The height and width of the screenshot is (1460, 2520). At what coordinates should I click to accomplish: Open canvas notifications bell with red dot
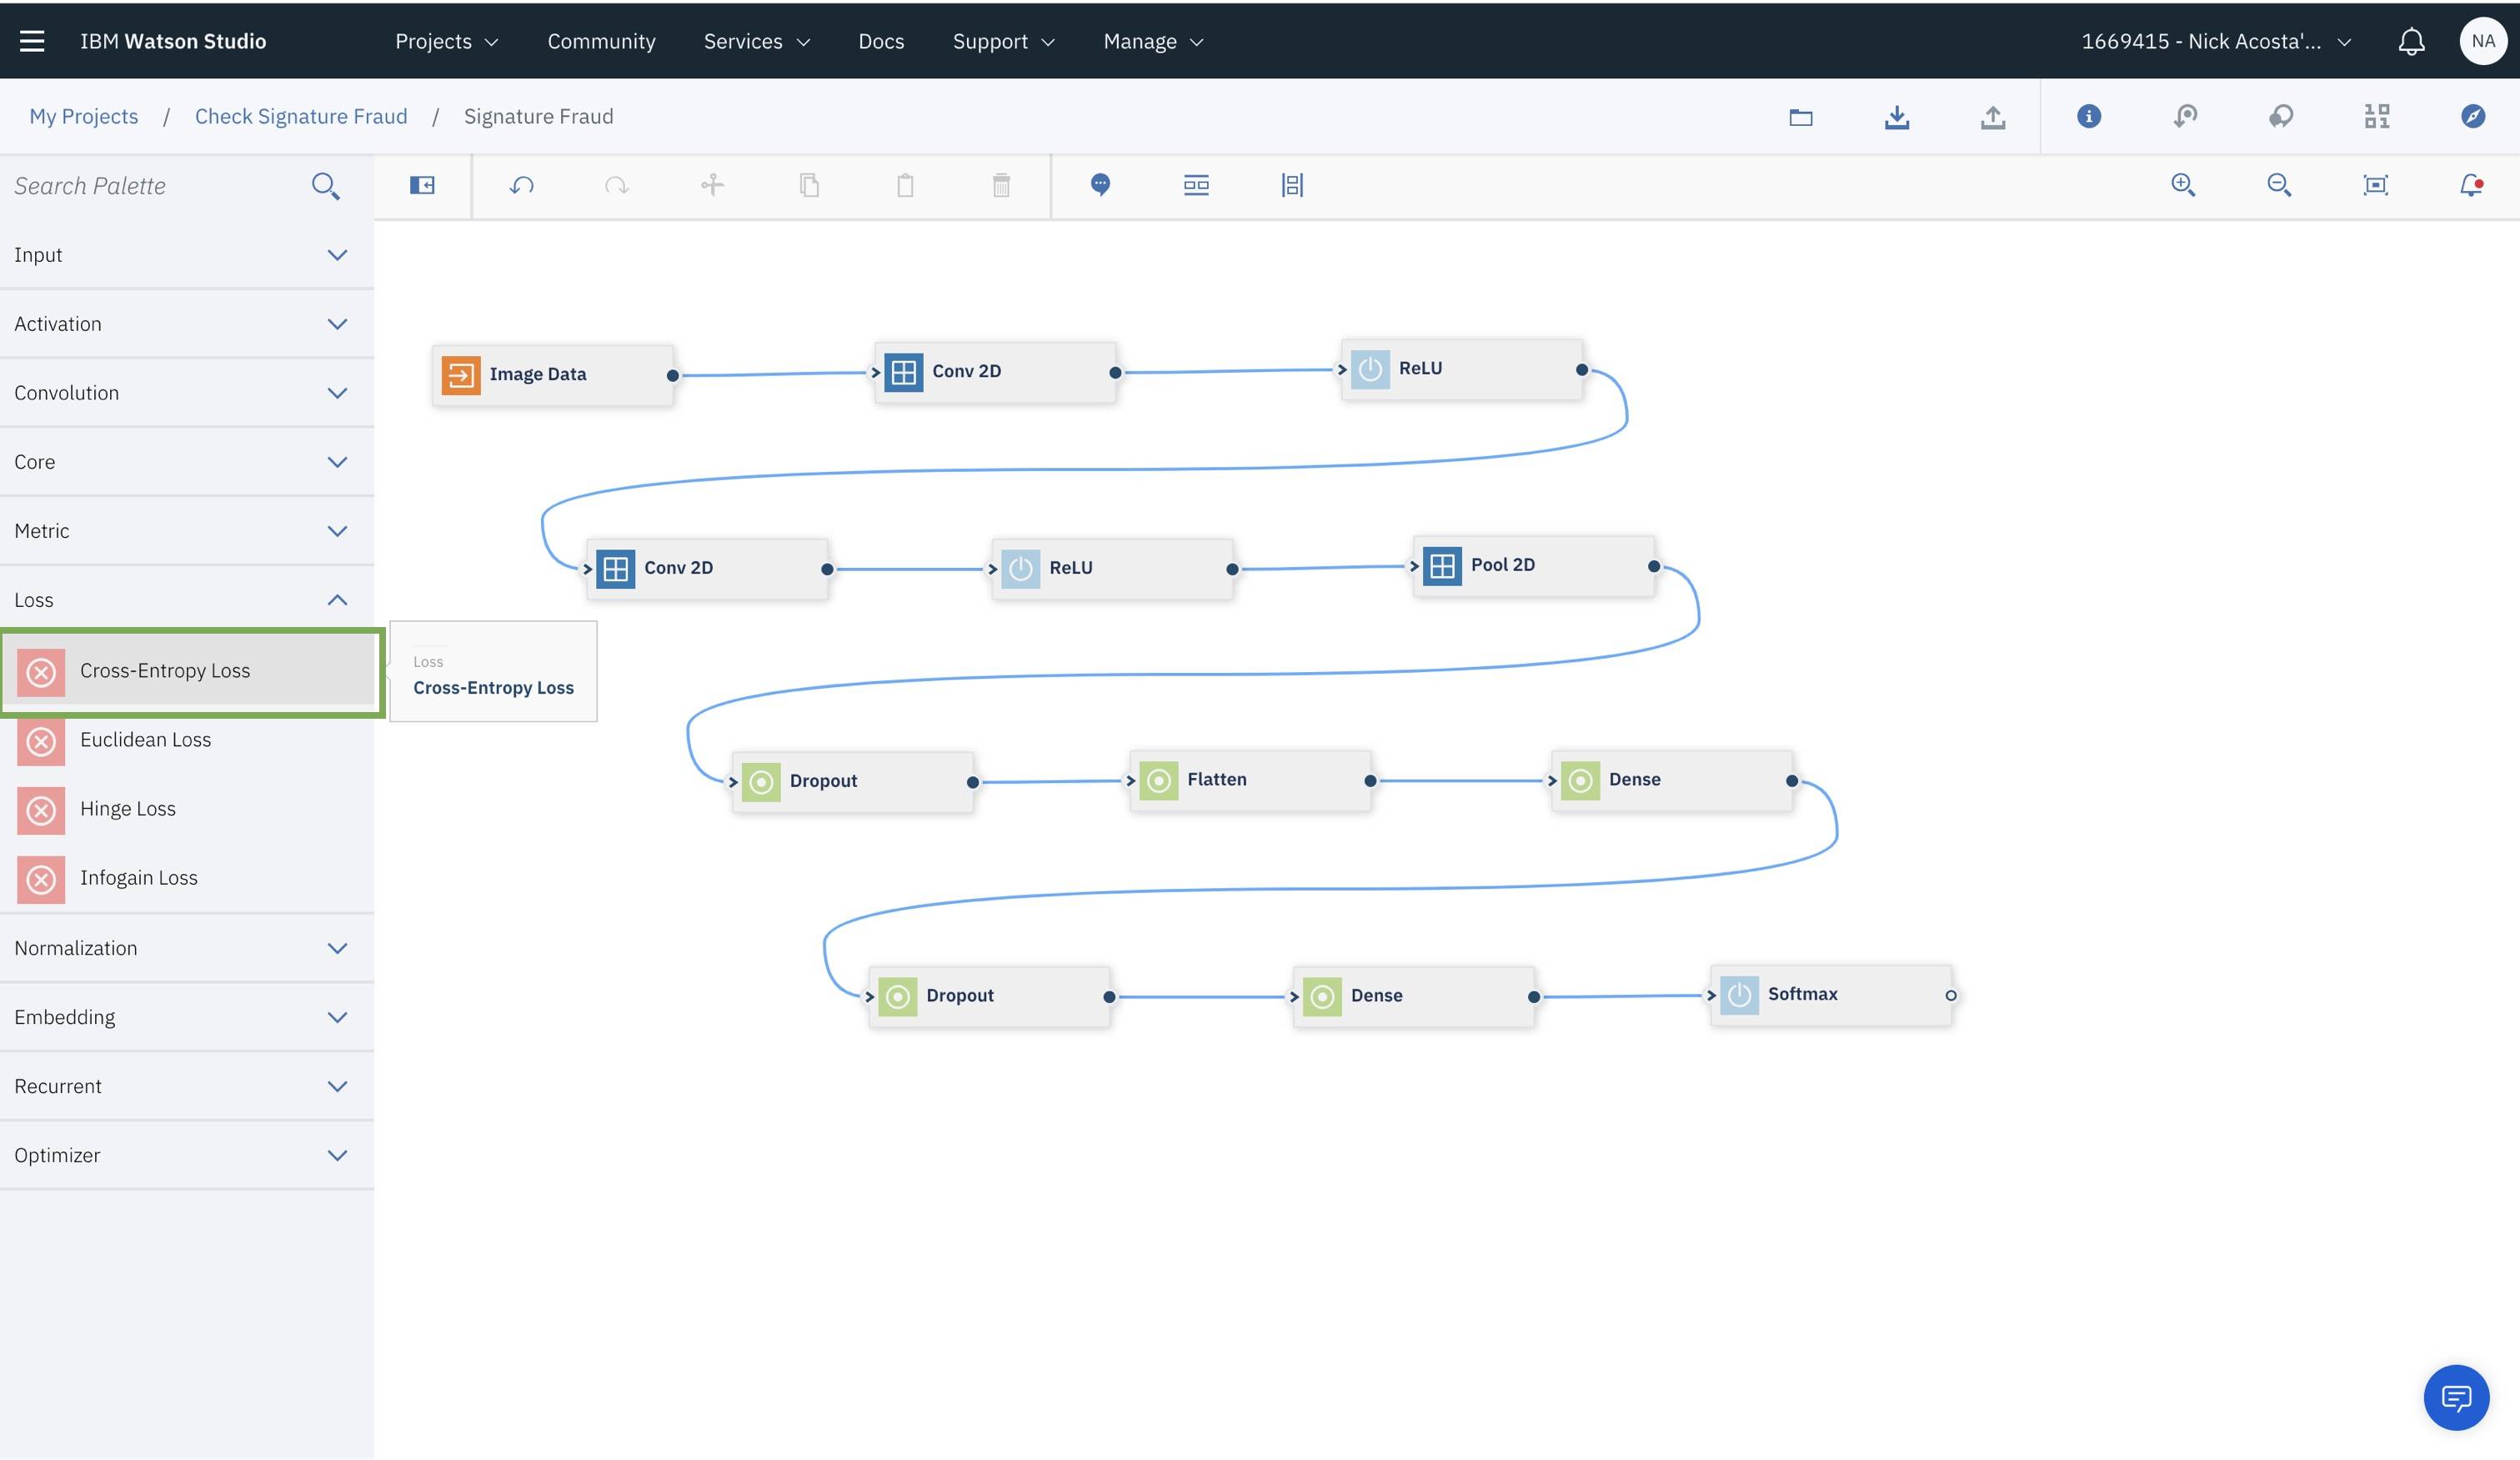(2471, 185)
